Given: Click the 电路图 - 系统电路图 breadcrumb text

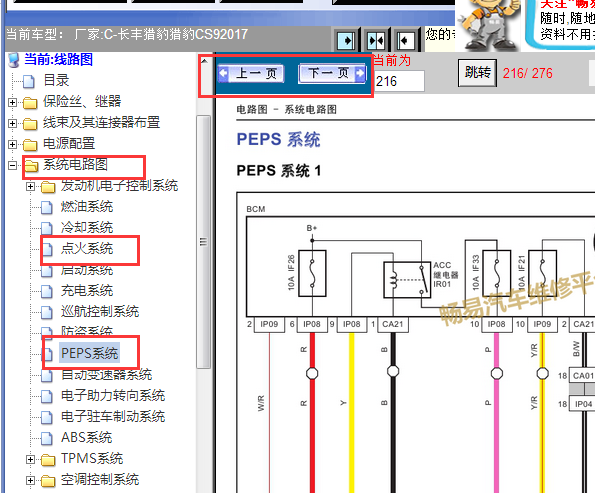Looking at the screenshot, I should (286, 109).
